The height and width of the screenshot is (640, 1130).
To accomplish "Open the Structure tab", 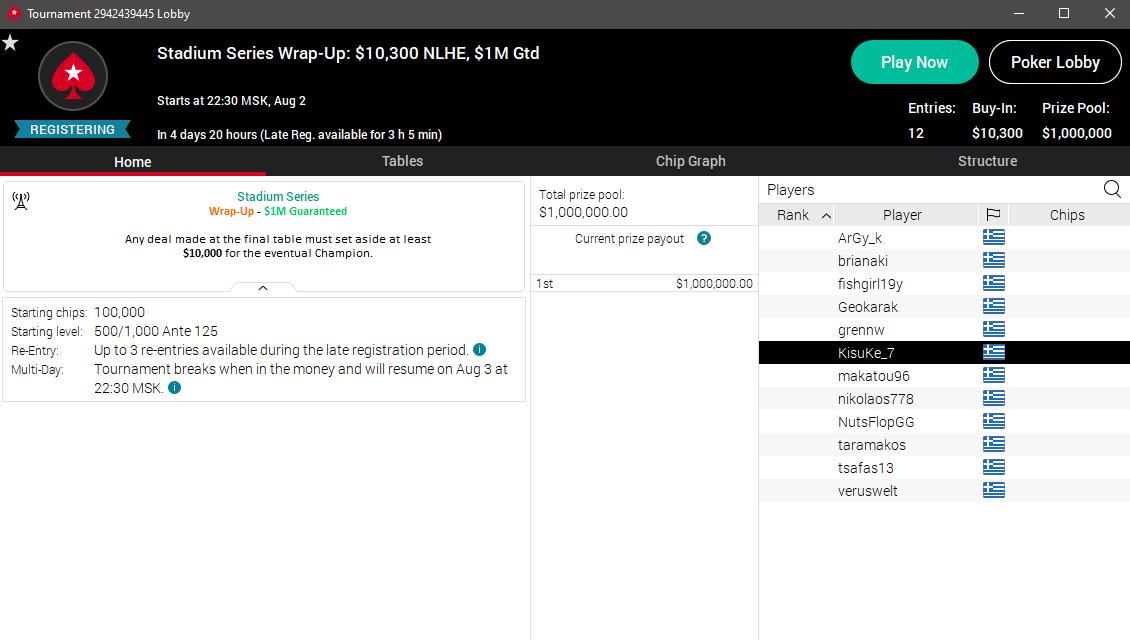I will 987,161.
